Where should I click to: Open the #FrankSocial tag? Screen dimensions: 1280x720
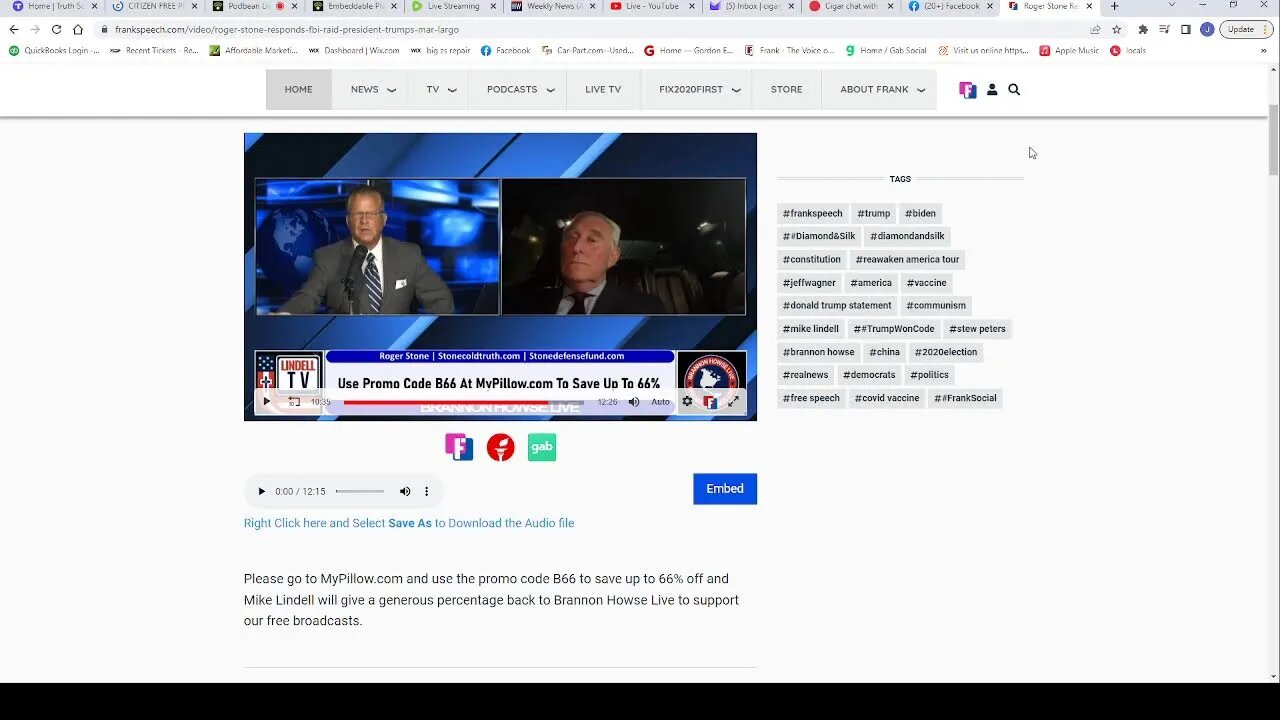(x=965, y=398)
